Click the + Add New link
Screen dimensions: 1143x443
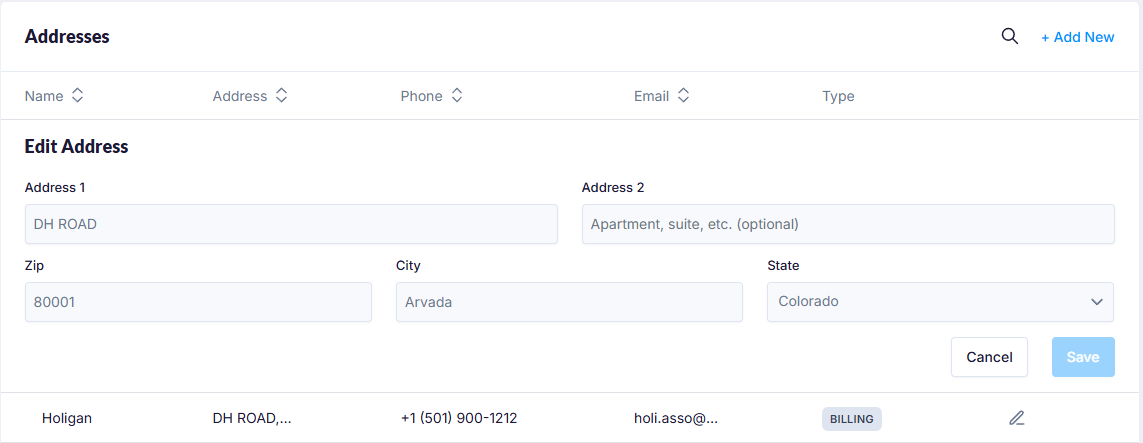(1077, 37)
